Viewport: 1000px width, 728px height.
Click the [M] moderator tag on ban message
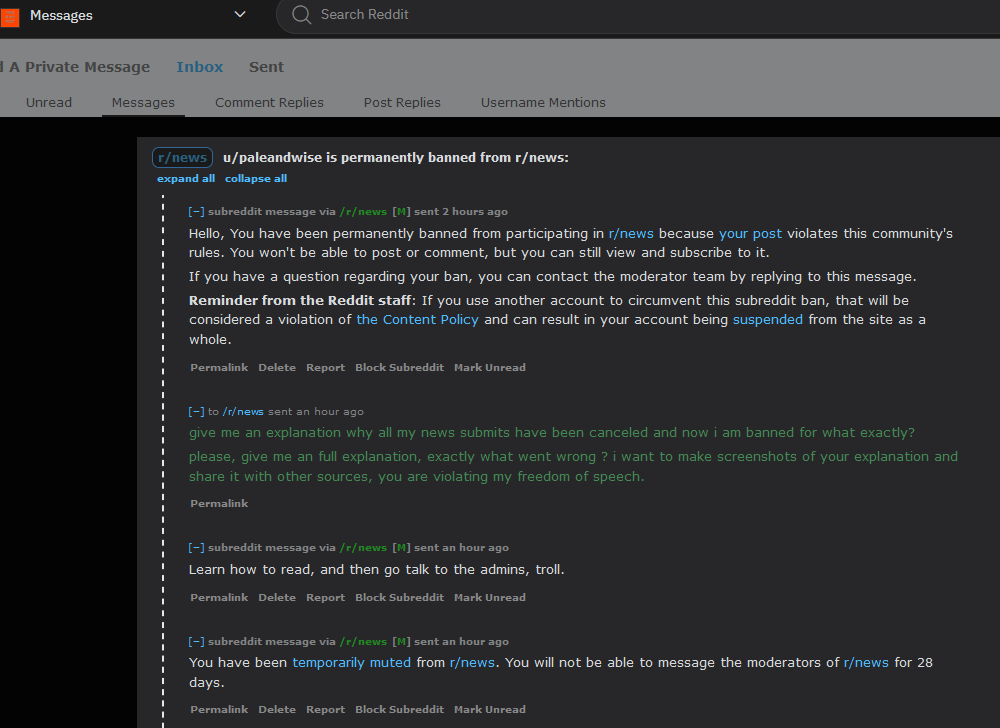click(401, 212)
